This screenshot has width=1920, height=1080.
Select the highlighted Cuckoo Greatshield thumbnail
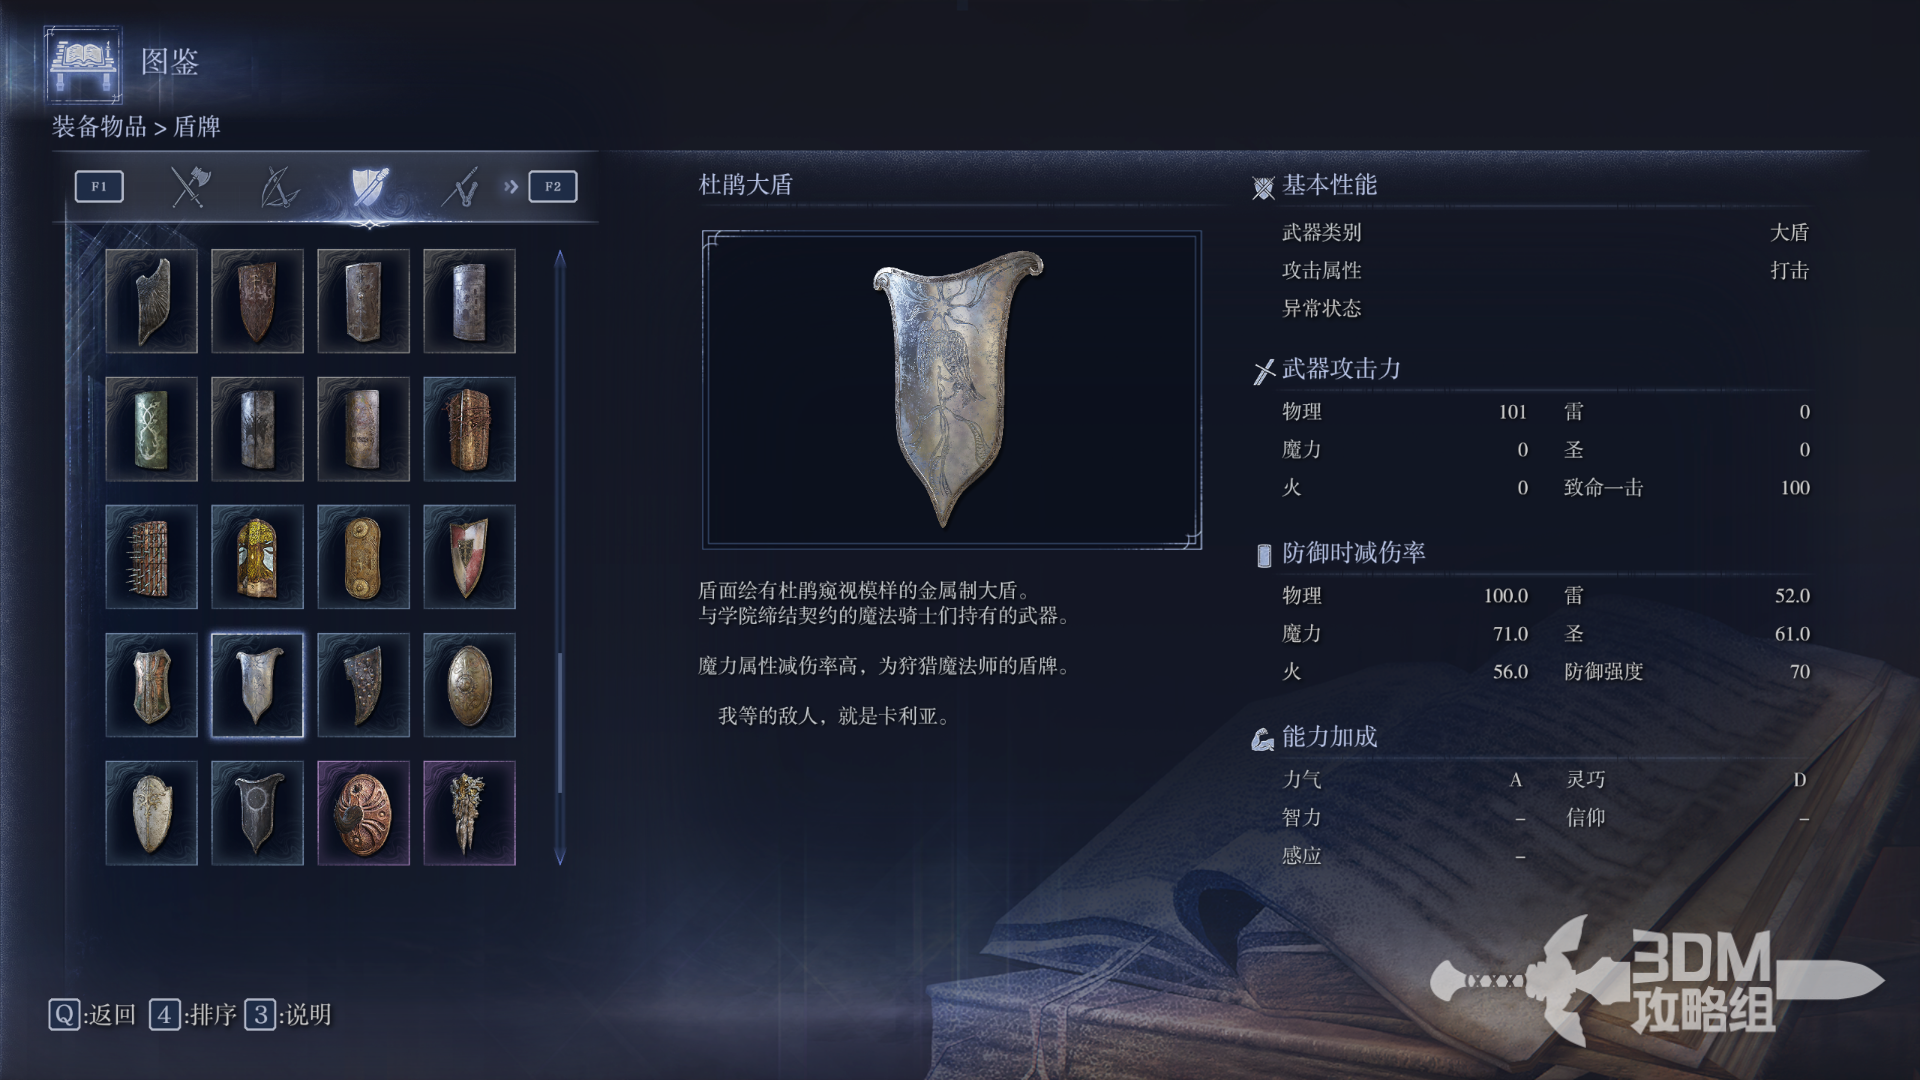click(x=257, y=685)
